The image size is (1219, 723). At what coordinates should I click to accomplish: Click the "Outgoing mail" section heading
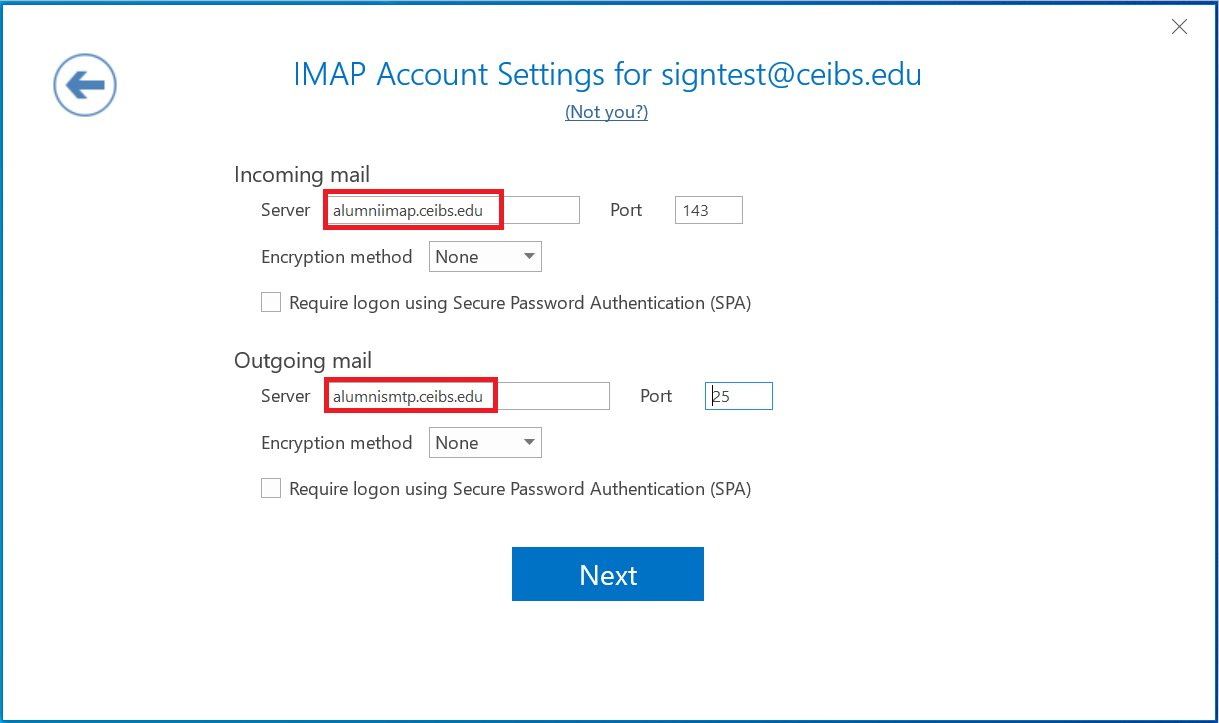tap(303, 360)
